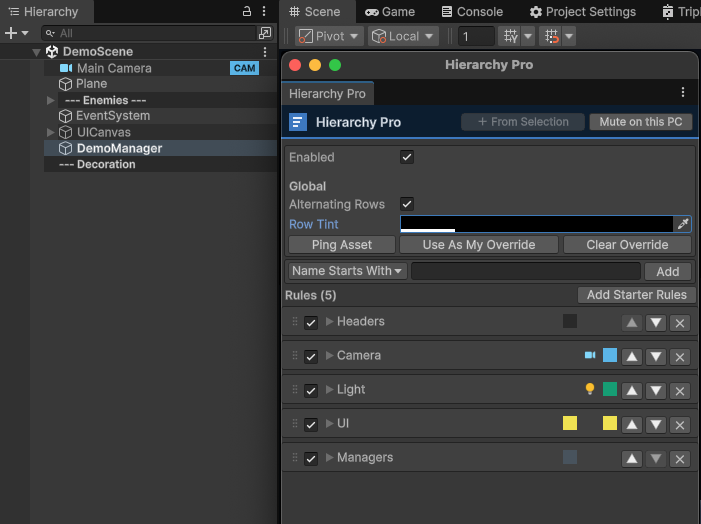Click the grid snapping icon in Scene toolbar
The height and width of the screenshot is (524, 701).
(511, 36)
